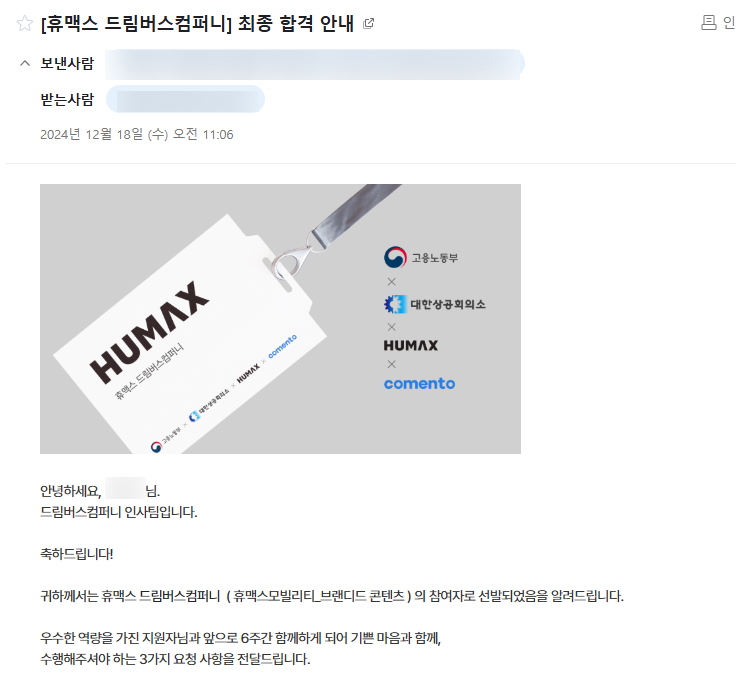
Task: Click the 보낸사람 label
Action: point(67,63)
